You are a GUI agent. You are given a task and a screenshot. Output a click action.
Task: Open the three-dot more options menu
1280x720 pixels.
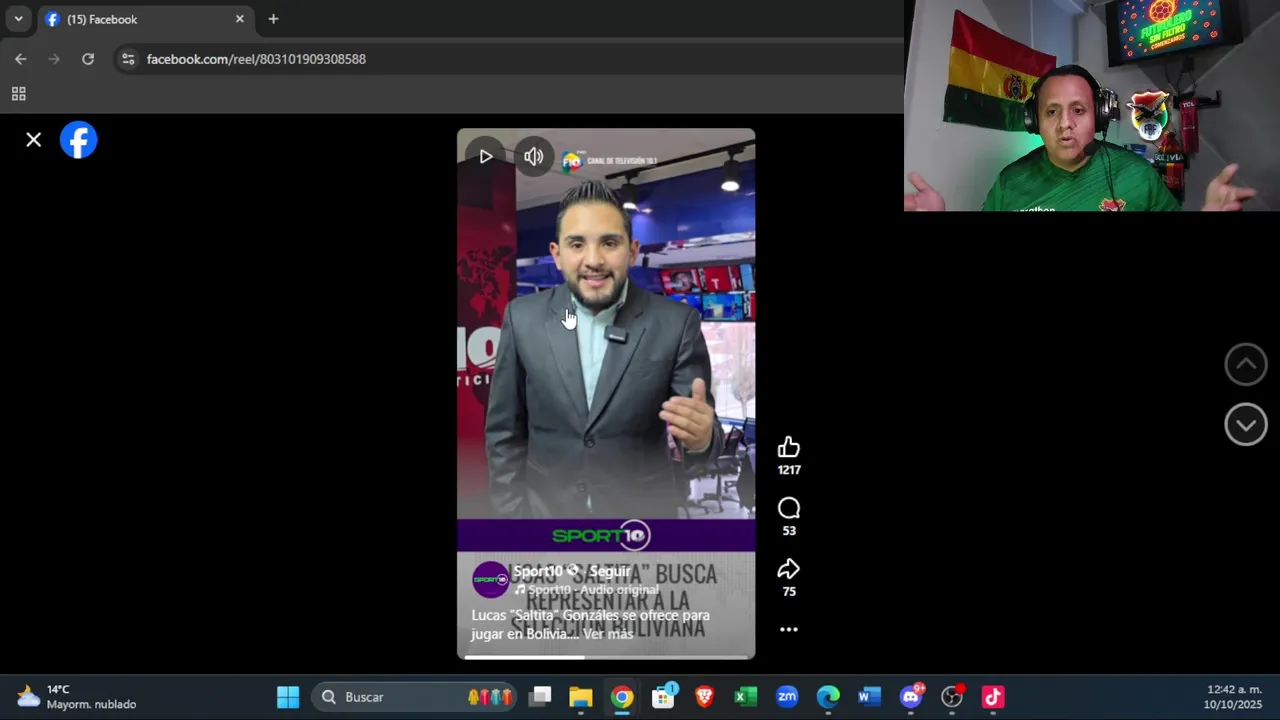click(789, 629)
